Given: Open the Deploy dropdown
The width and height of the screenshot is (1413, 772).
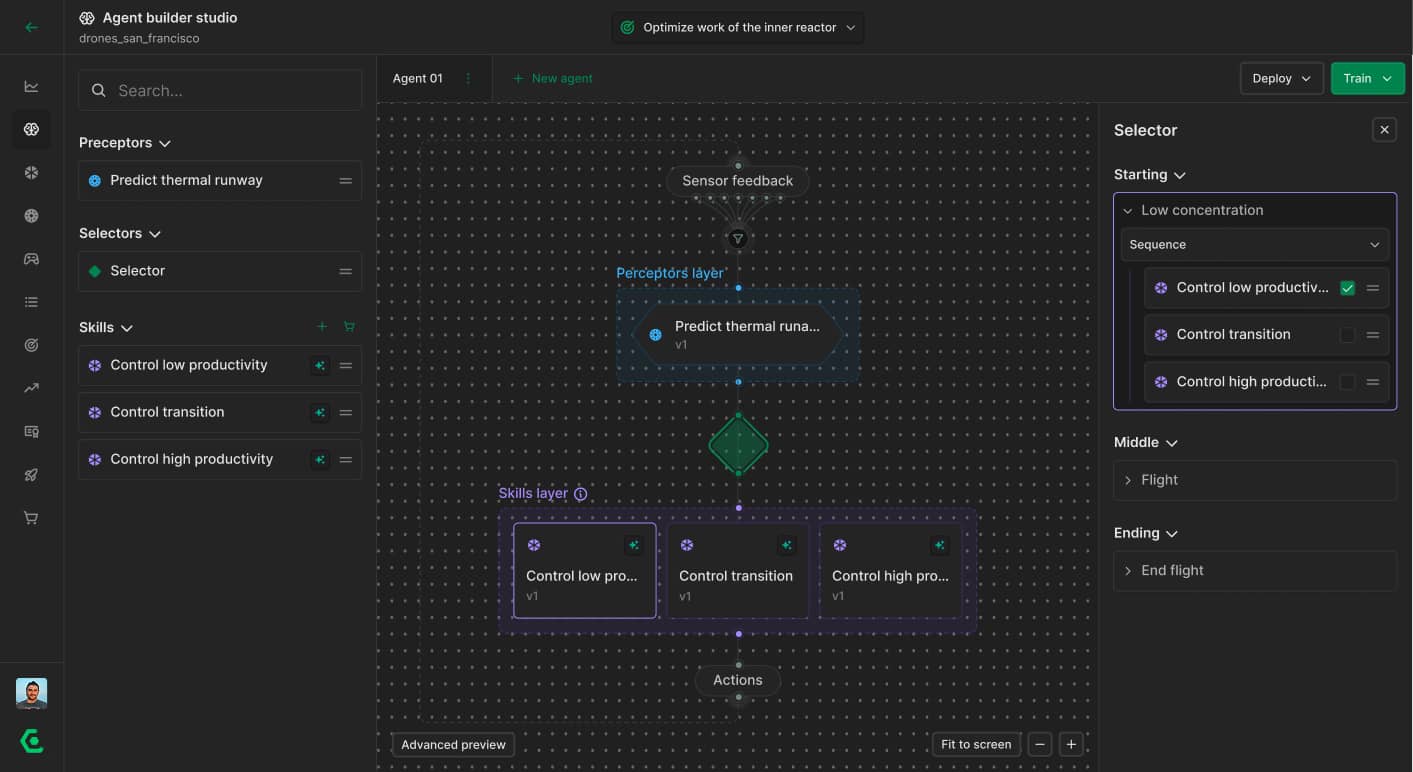Looking at the screenshot, I should pyautogui.click(x=1281, y=78).
